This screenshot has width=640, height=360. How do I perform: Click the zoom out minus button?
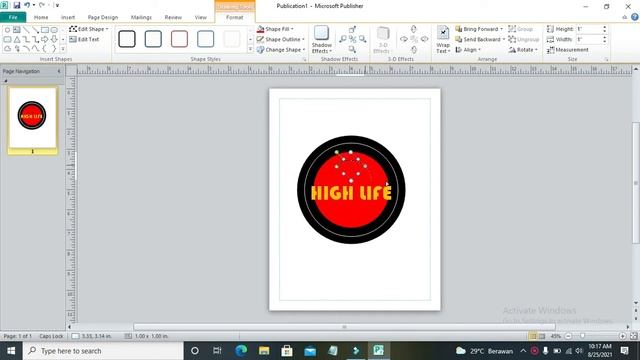tap(568, 336)
